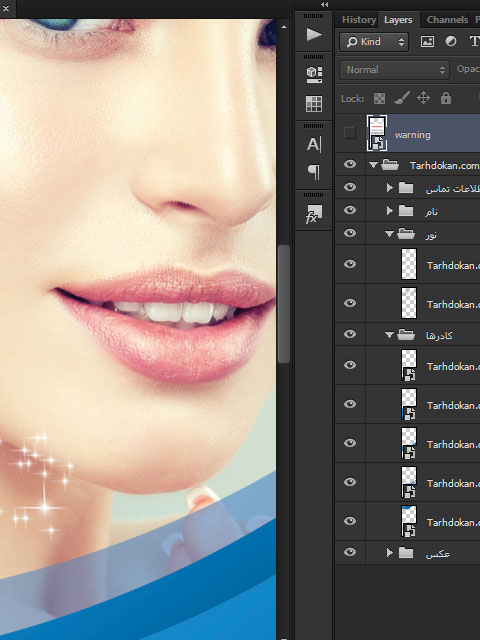Open the Styles fx panel icon
This screenshot has width=480, height=640.
pos(314,214)
